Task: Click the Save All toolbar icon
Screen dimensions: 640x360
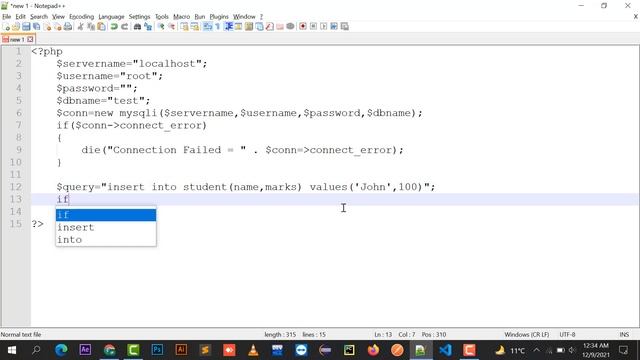Action: pos(37,27)
